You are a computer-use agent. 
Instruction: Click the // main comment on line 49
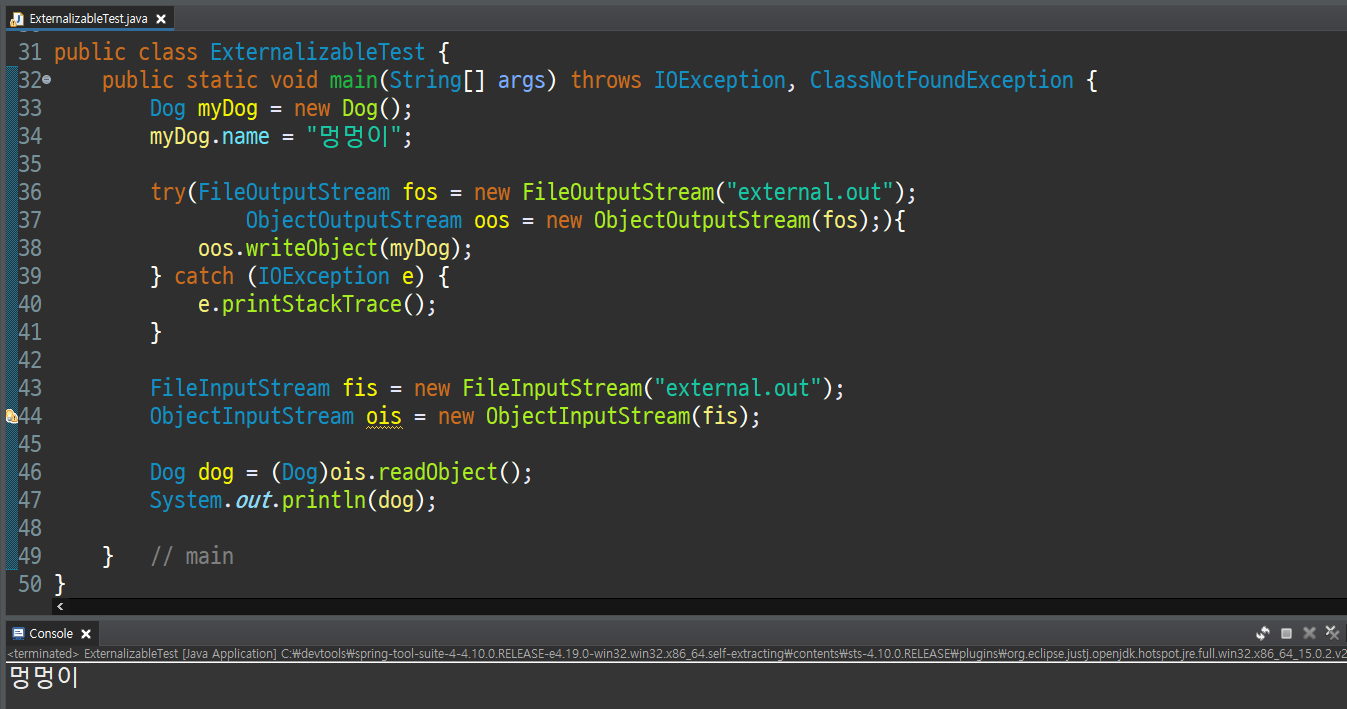(x=192, y=556)
